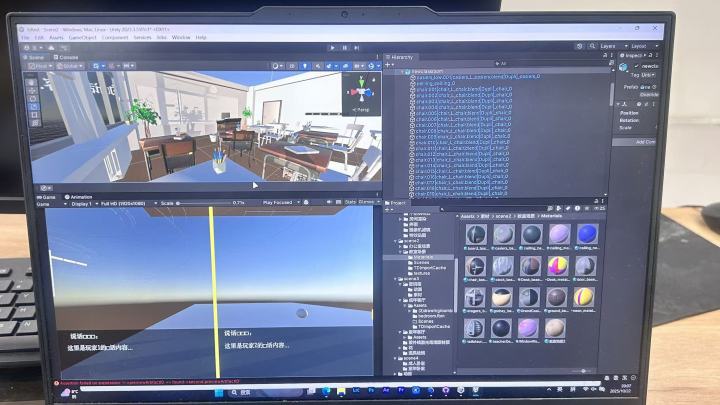Click the Hierarchy tab
Screen dimensions: 720x405
pyautogui.click(x=399, y=57)
